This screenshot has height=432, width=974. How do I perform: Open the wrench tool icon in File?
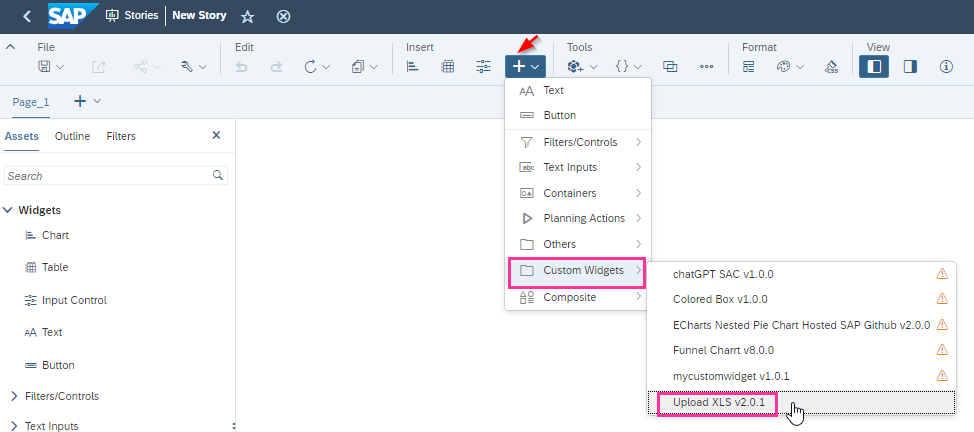[x=187, y=67]
